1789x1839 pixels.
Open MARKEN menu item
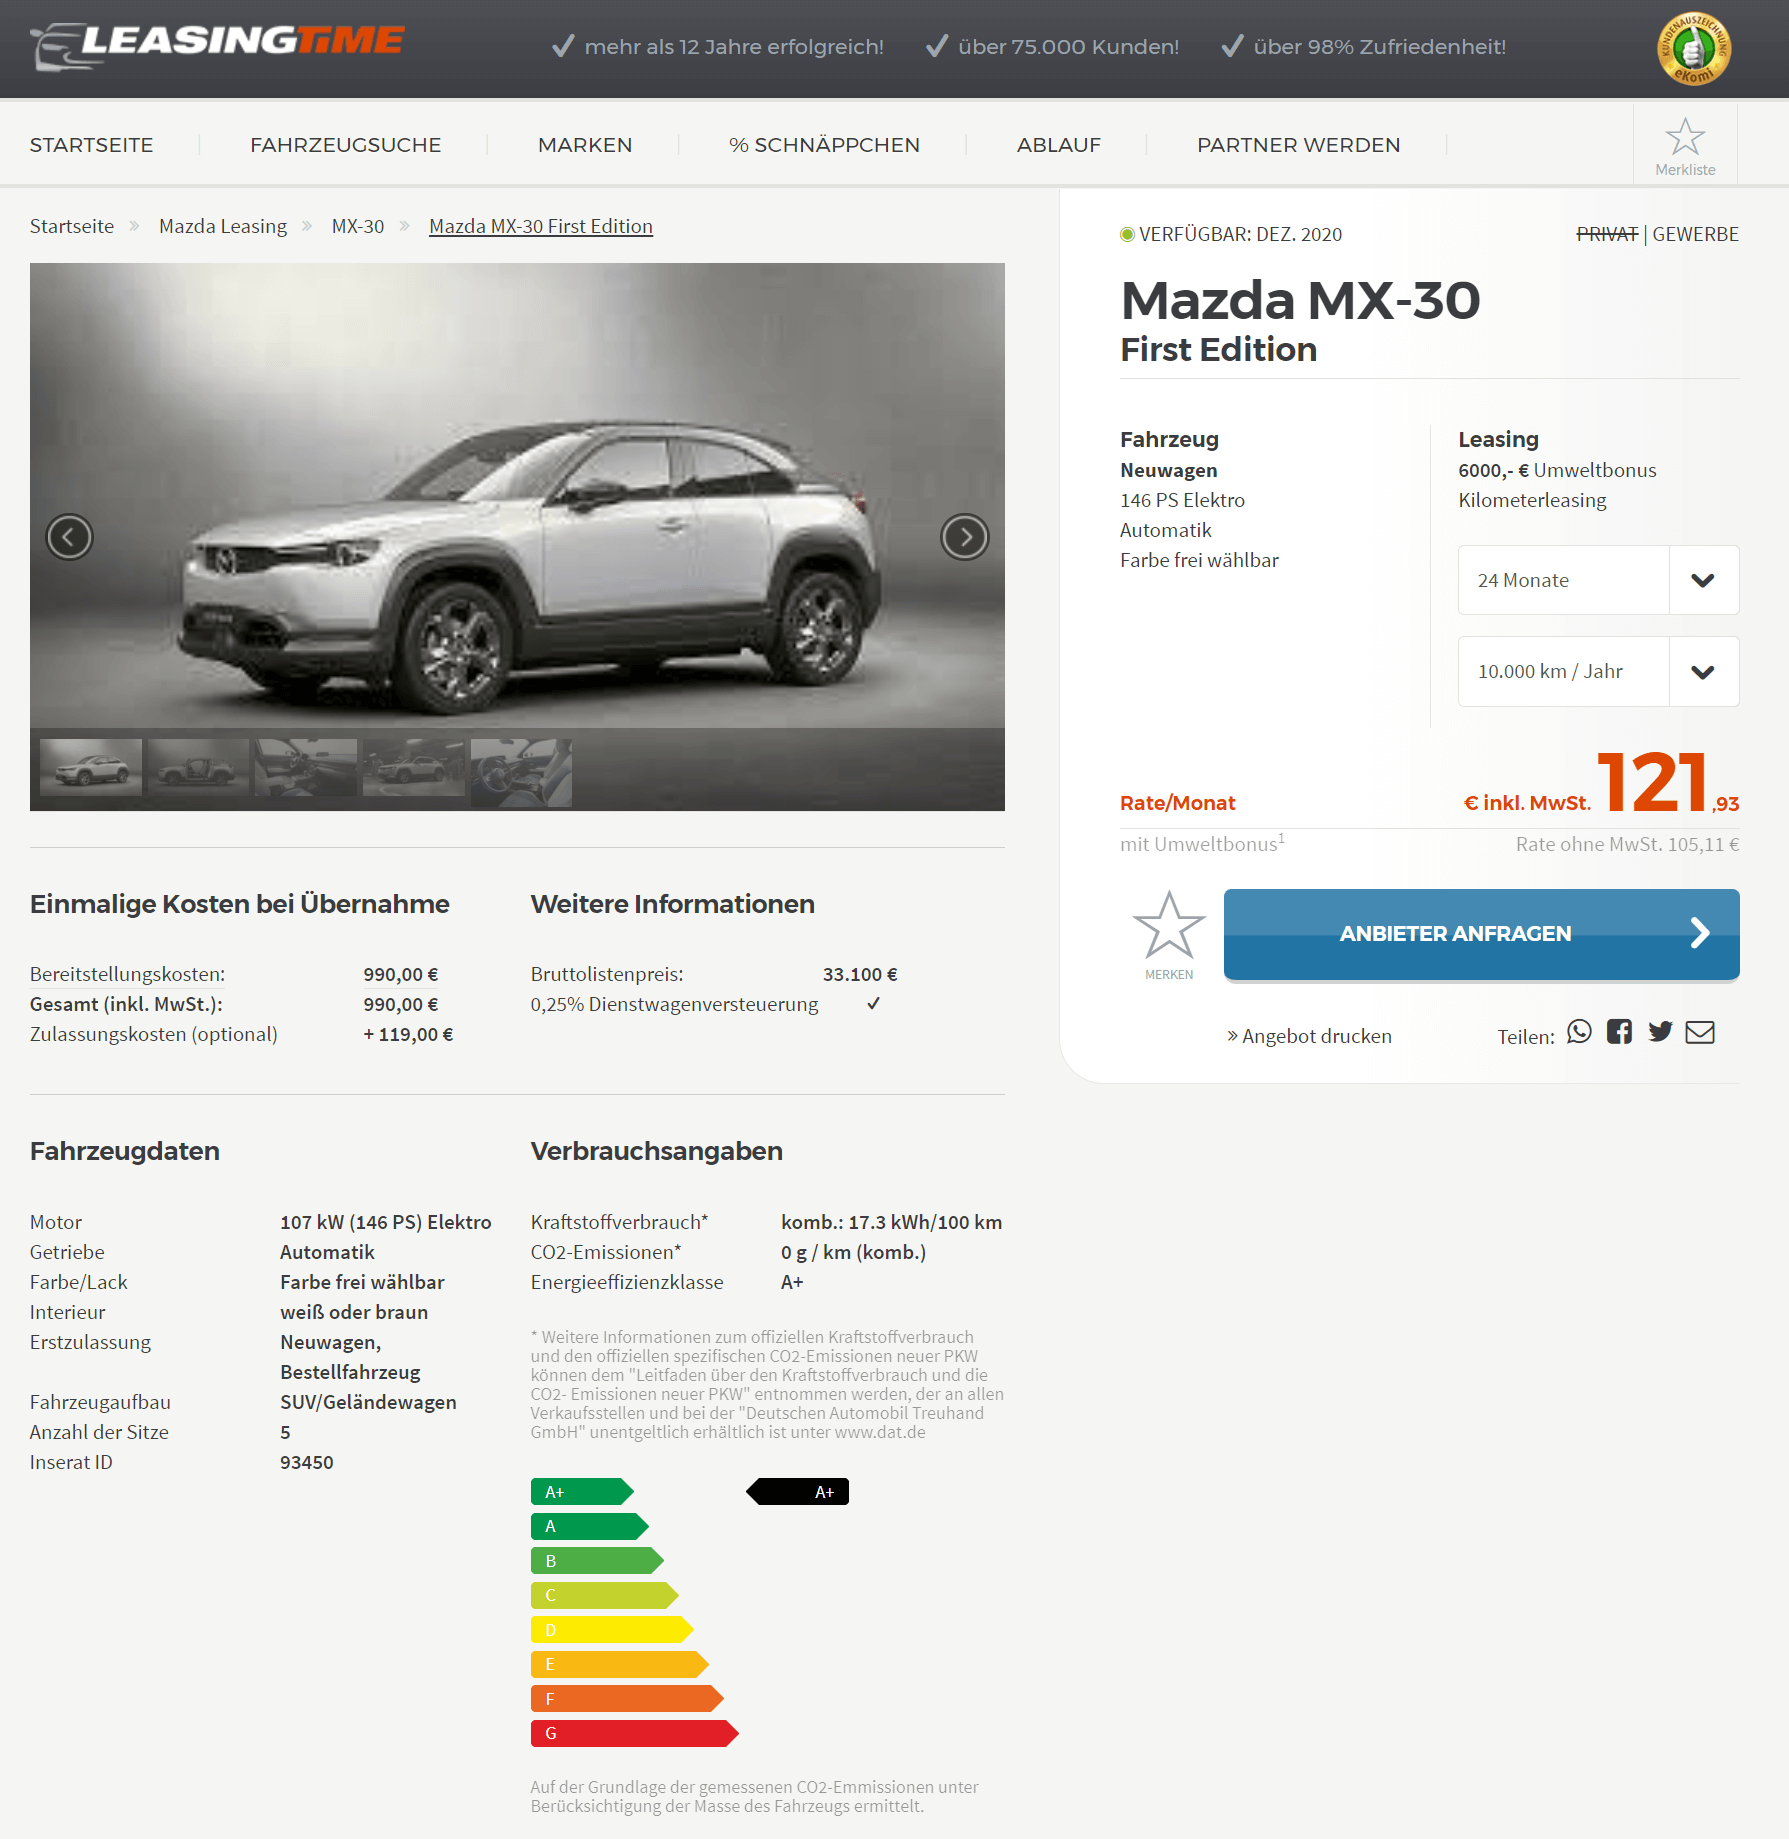pos(585,145)
